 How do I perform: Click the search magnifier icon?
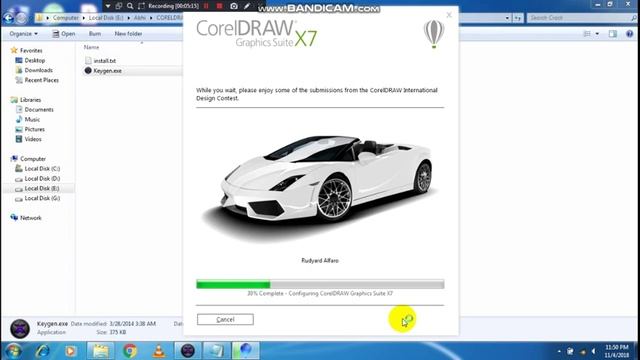point(633,18)
